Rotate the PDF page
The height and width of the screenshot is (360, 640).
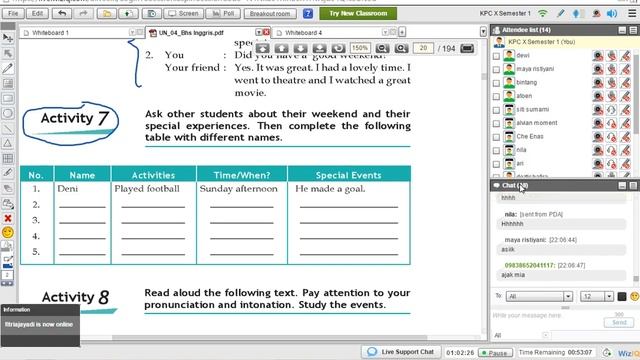(x=338, y=48)
